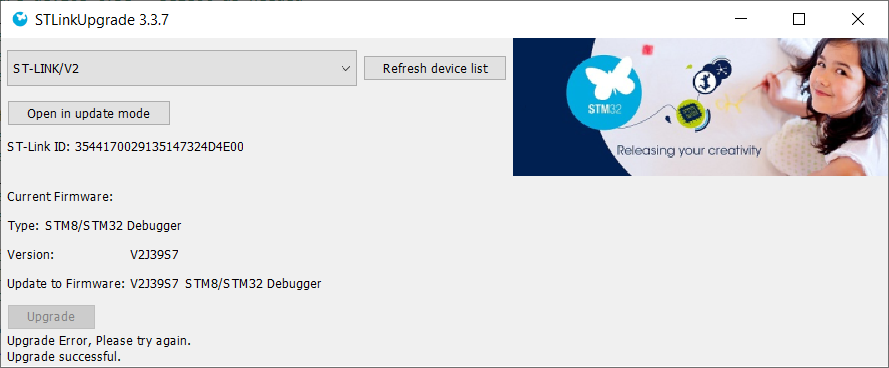Maximize the STLinkUpgrade window
The width and height of the screenshot is (889, 368).
[799, 19]
